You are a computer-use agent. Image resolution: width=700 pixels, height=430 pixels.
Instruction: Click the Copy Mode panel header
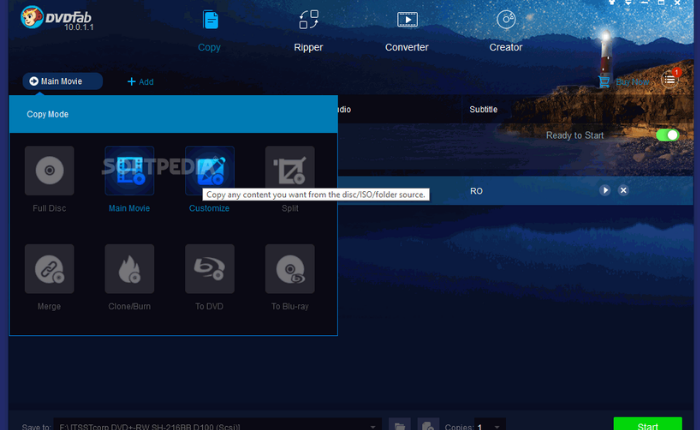point(173,114)
